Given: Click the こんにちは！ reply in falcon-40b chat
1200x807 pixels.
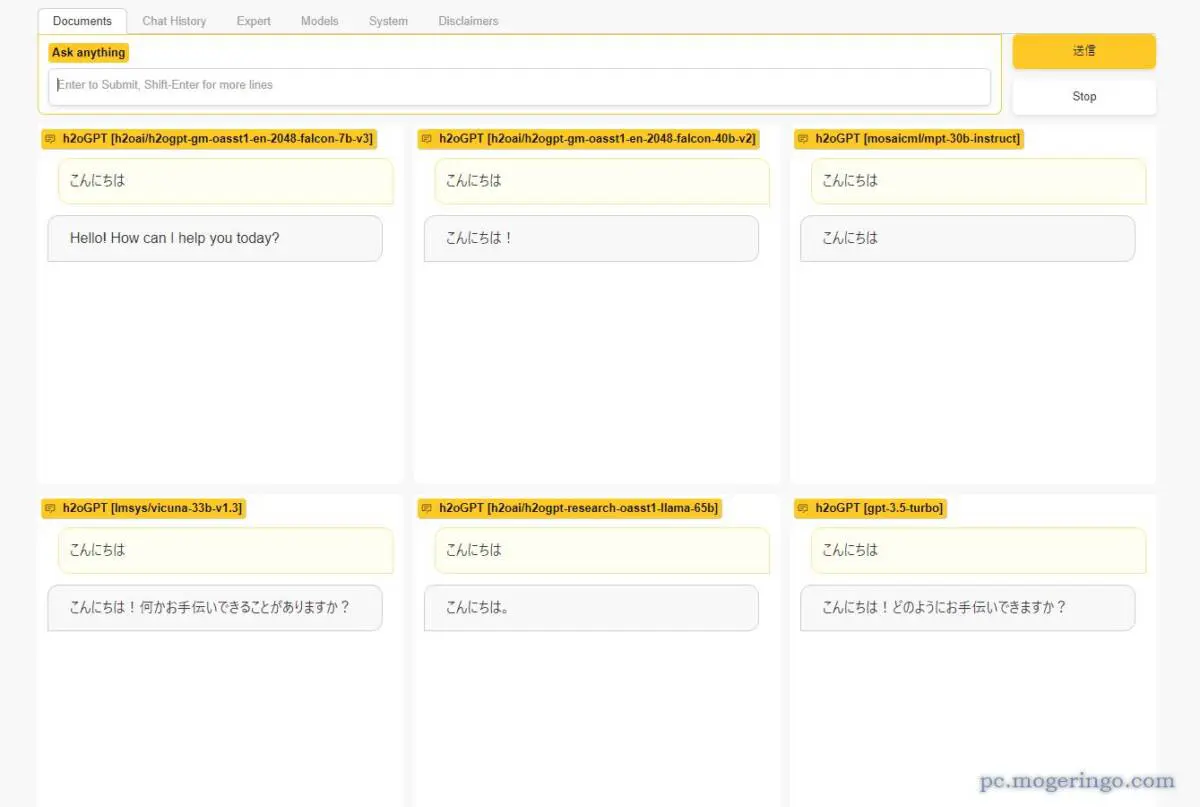Looking at the screenshot, I should click(591, 239).
